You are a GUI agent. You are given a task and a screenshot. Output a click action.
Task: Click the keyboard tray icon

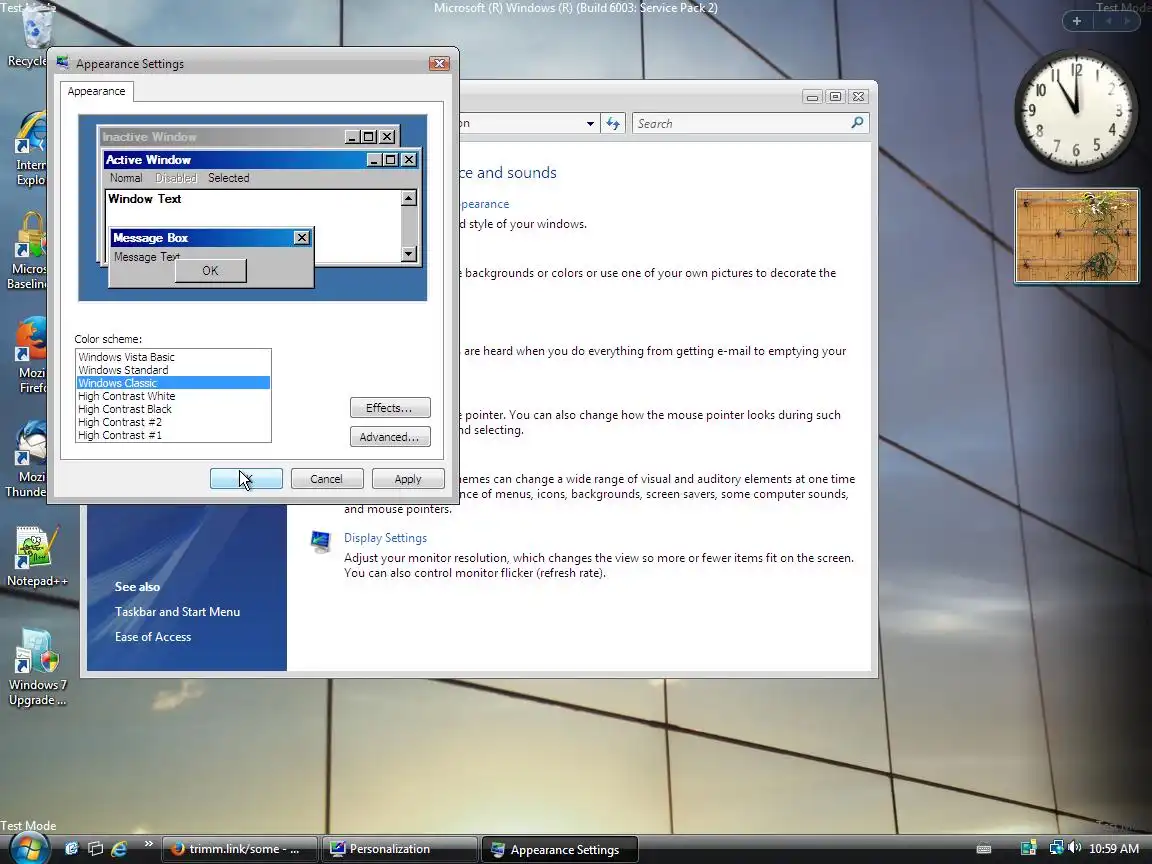tap(984, 849)
